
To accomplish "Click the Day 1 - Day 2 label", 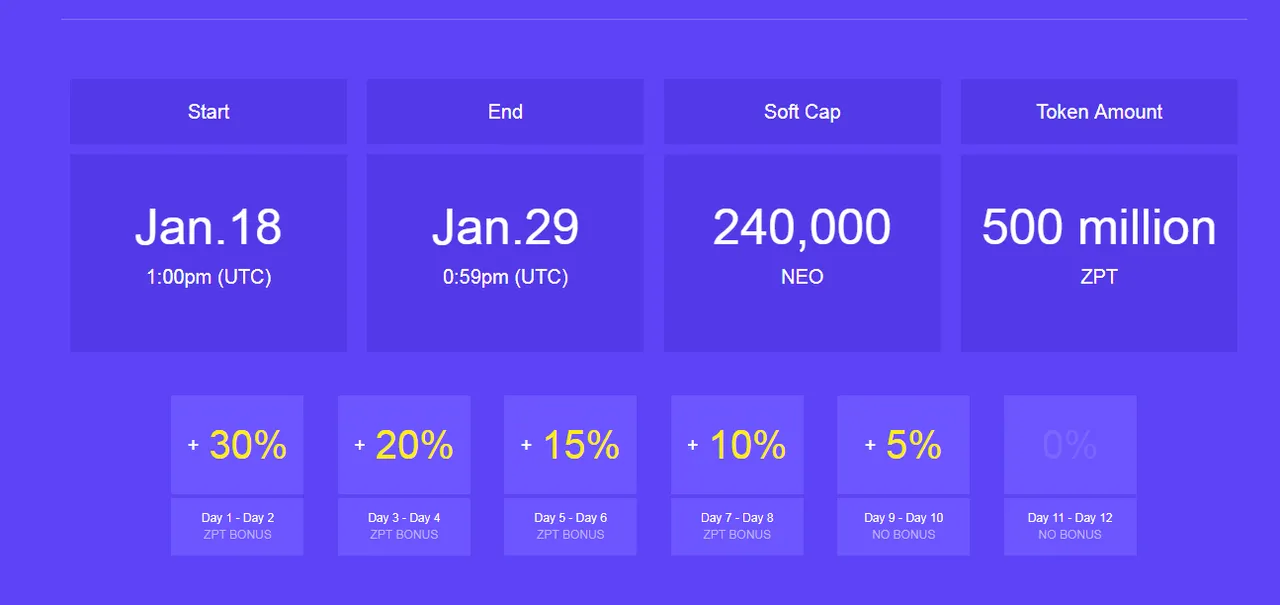I will click(237, 518).
